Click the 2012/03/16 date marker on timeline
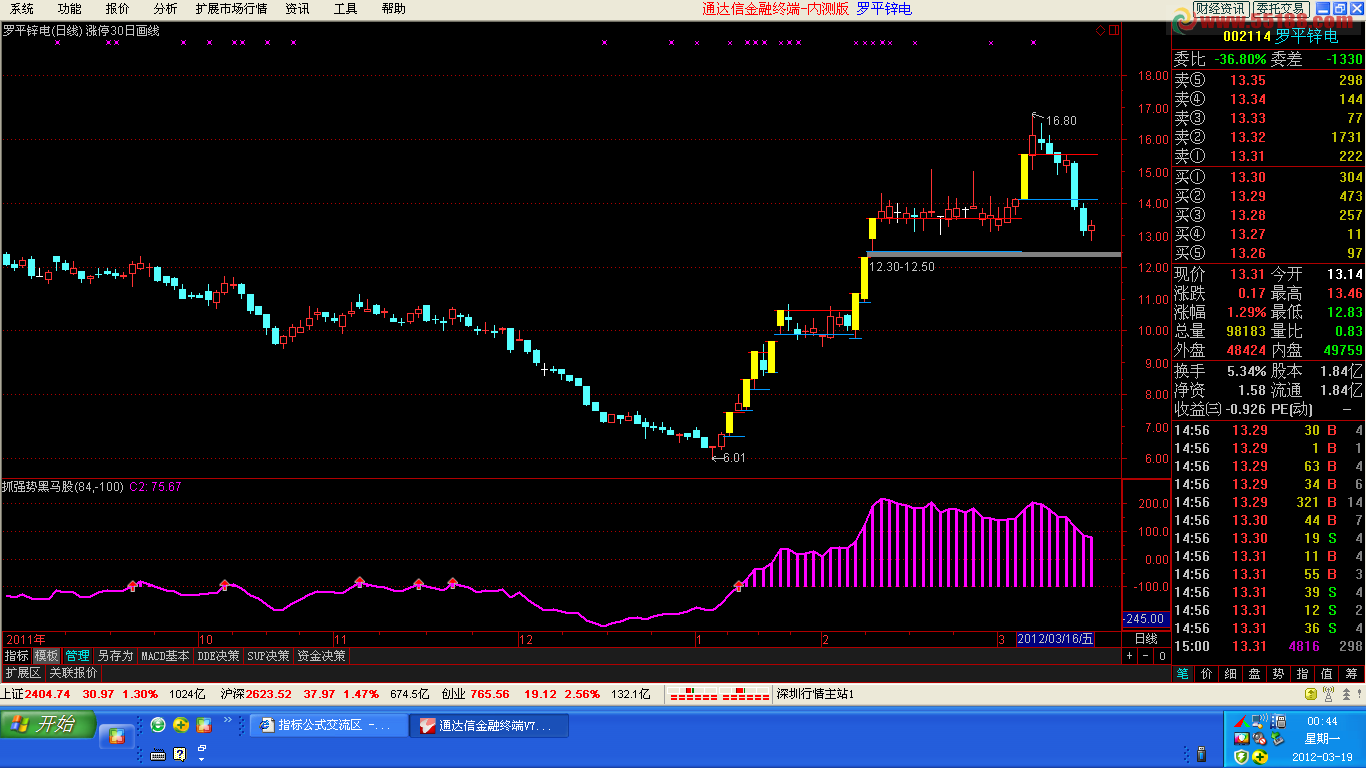Viewport: 1366px width, 768px height. (x=1055, y=638)
